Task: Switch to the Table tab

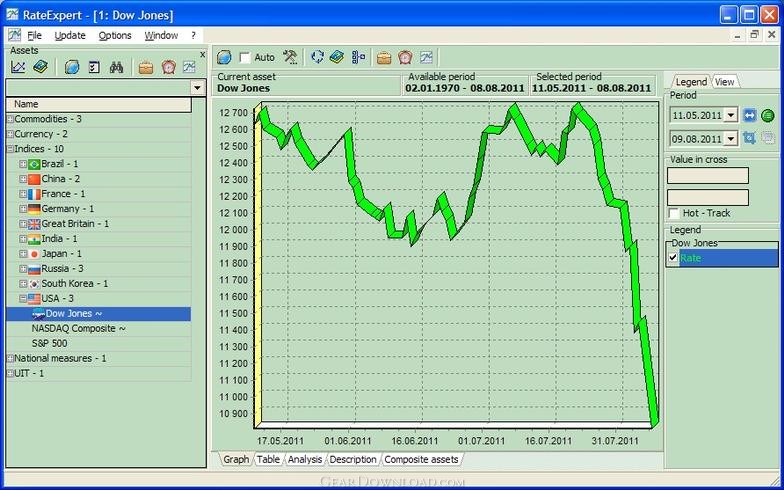Action: pos(268,460)
